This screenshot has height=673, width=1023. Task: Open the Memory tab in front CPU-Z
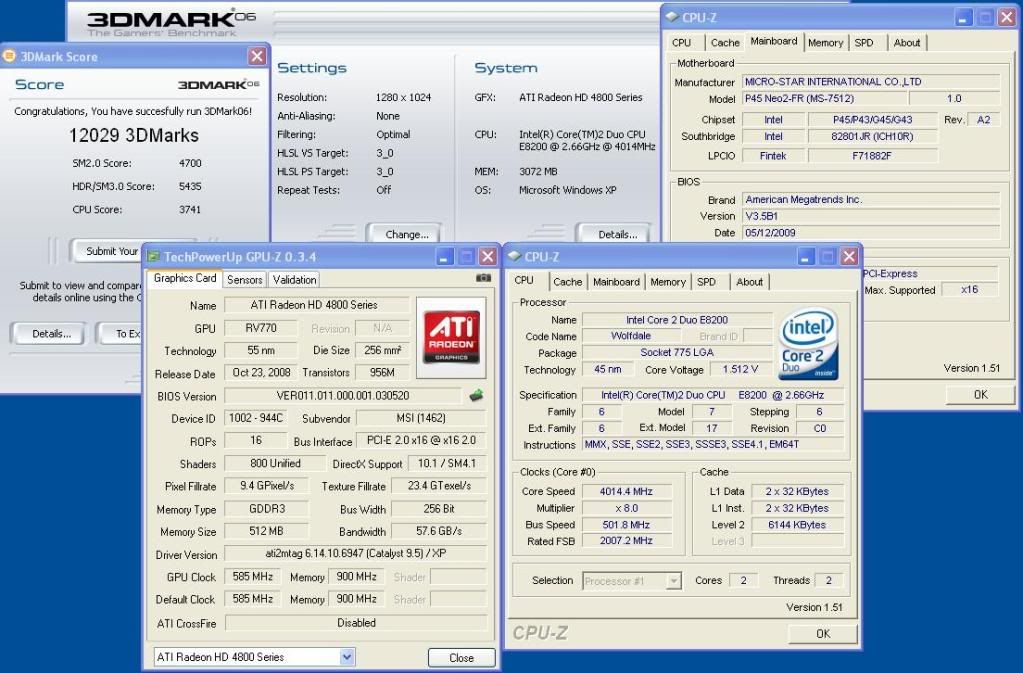pyautogui.click(x=667, y=282)
